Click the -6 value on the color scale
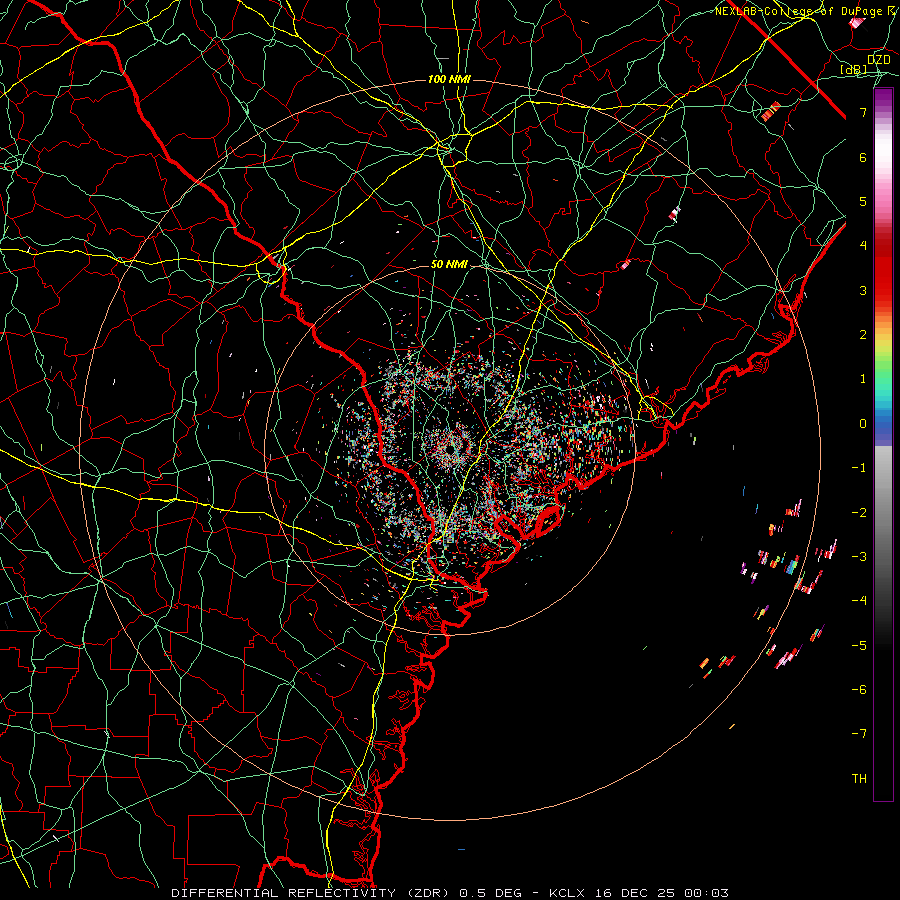Image resolution: width=900 pixels, height=900 pixels. (859, 689)
